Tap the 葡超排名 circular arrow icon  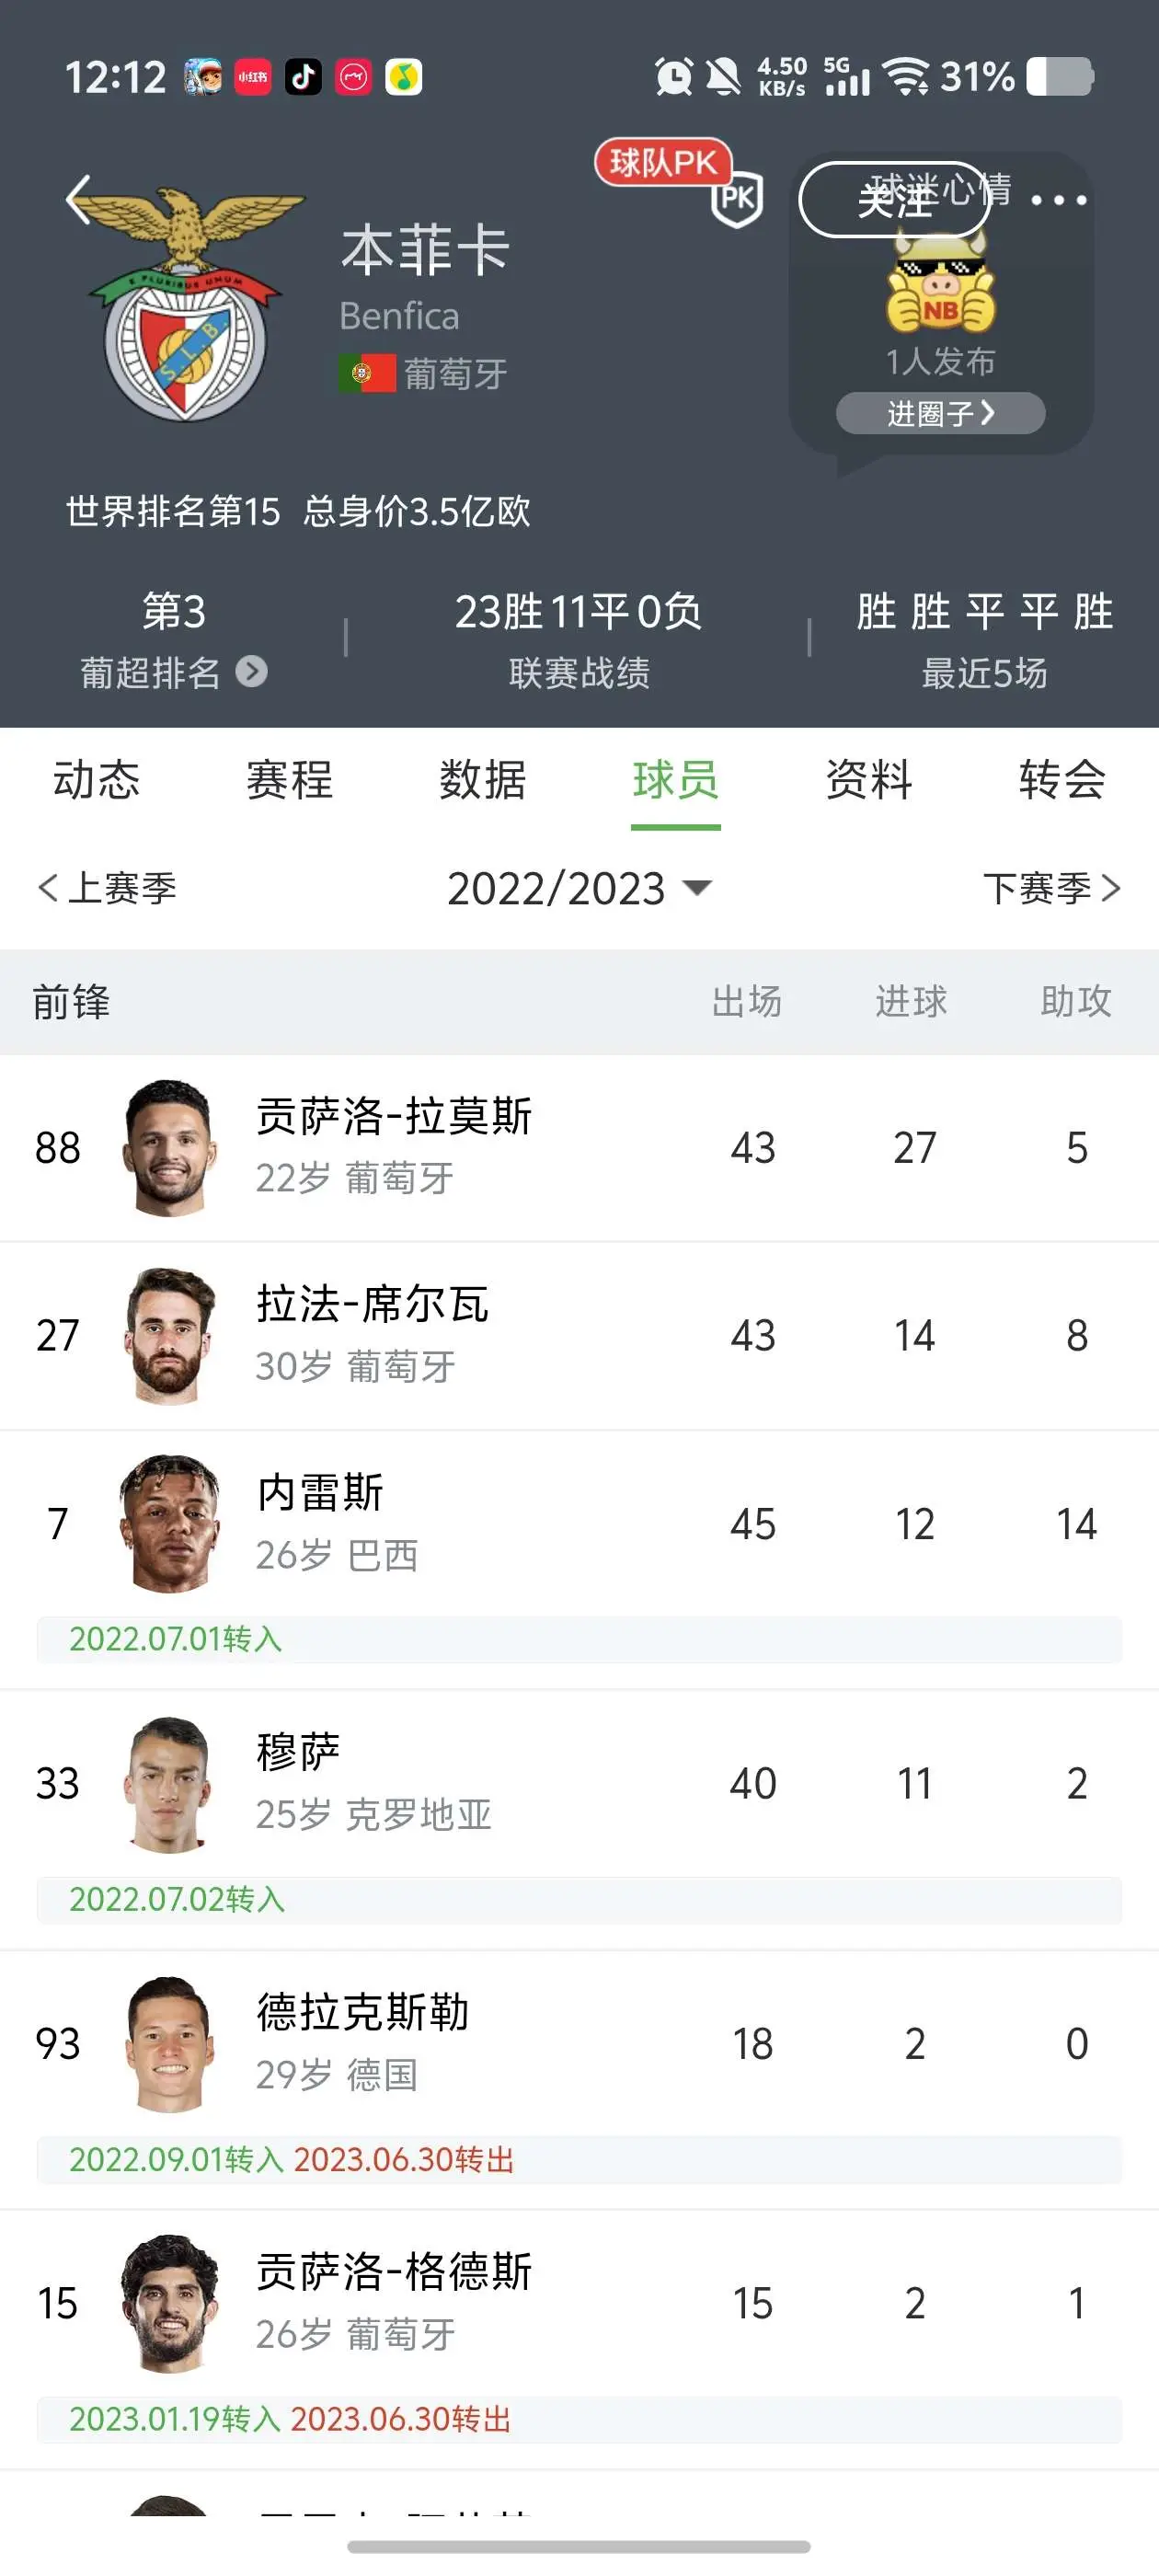(x=251, y=671)
